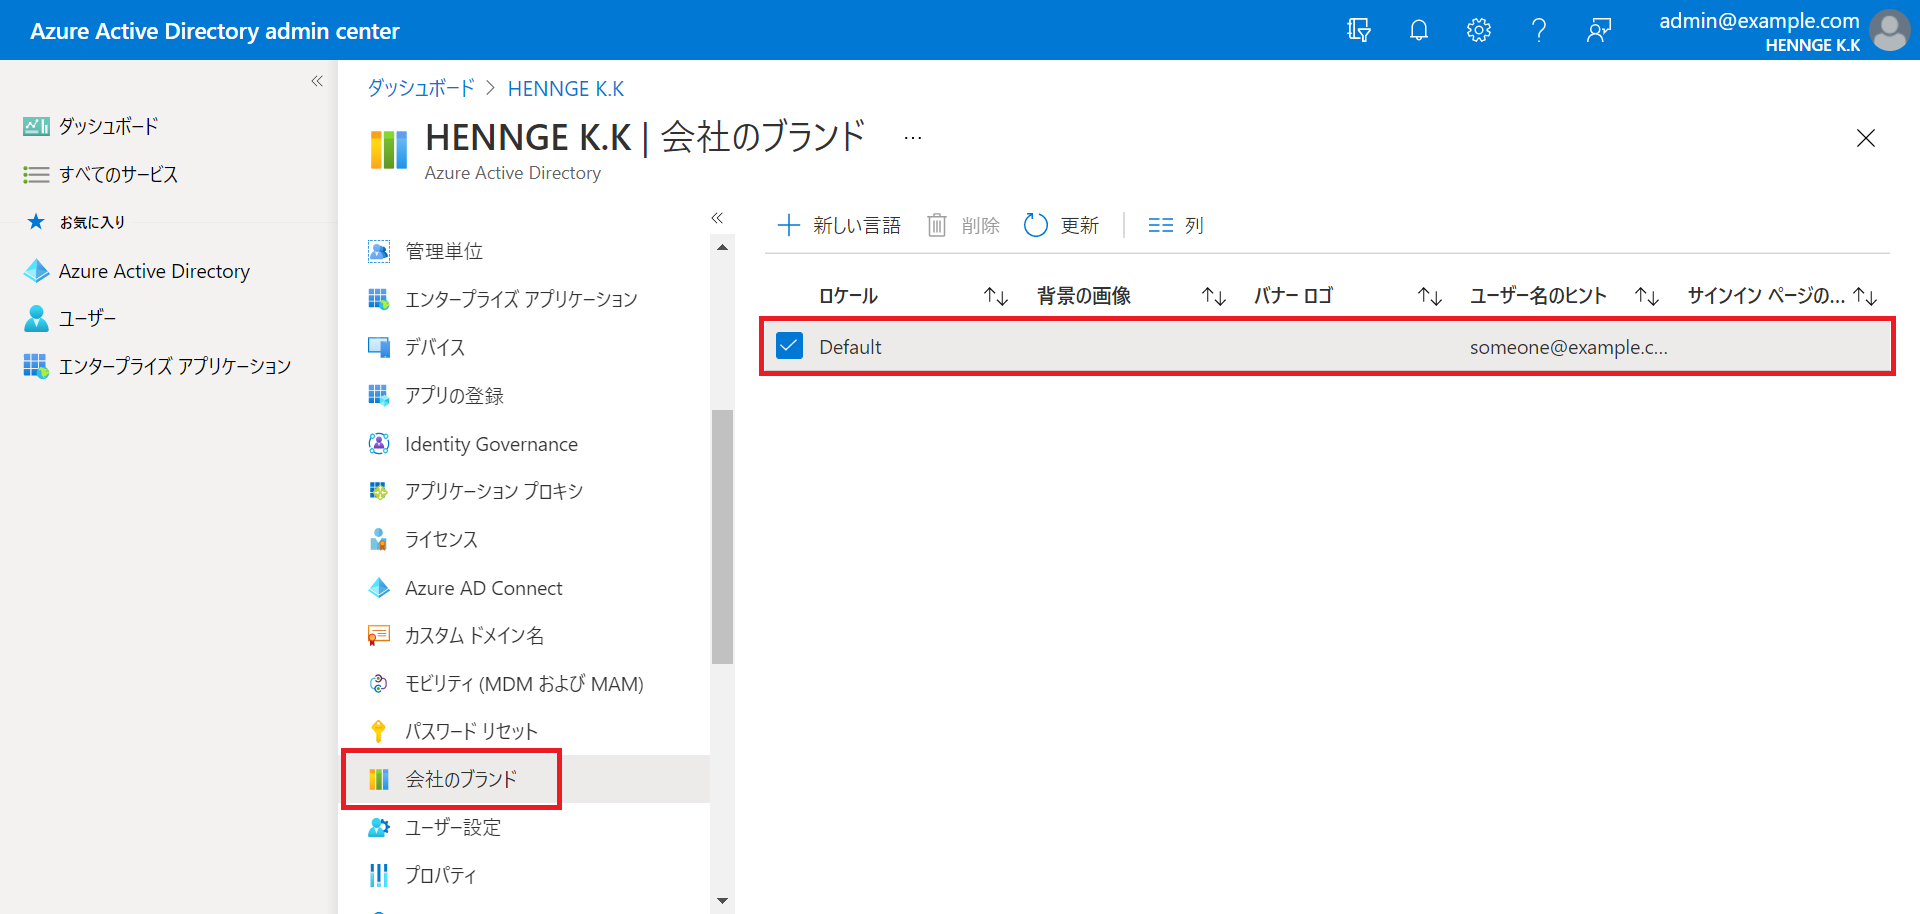This screenshot has width=1920, height=914.
Task: Open the help question mark
Action: [x=1538, y=30]
